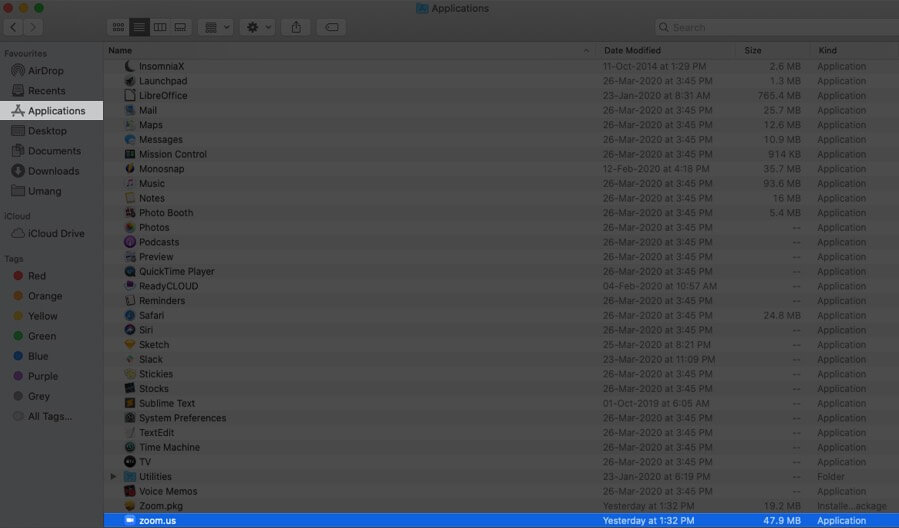Go back with the back arrow
899x528 pixels.
13,27
